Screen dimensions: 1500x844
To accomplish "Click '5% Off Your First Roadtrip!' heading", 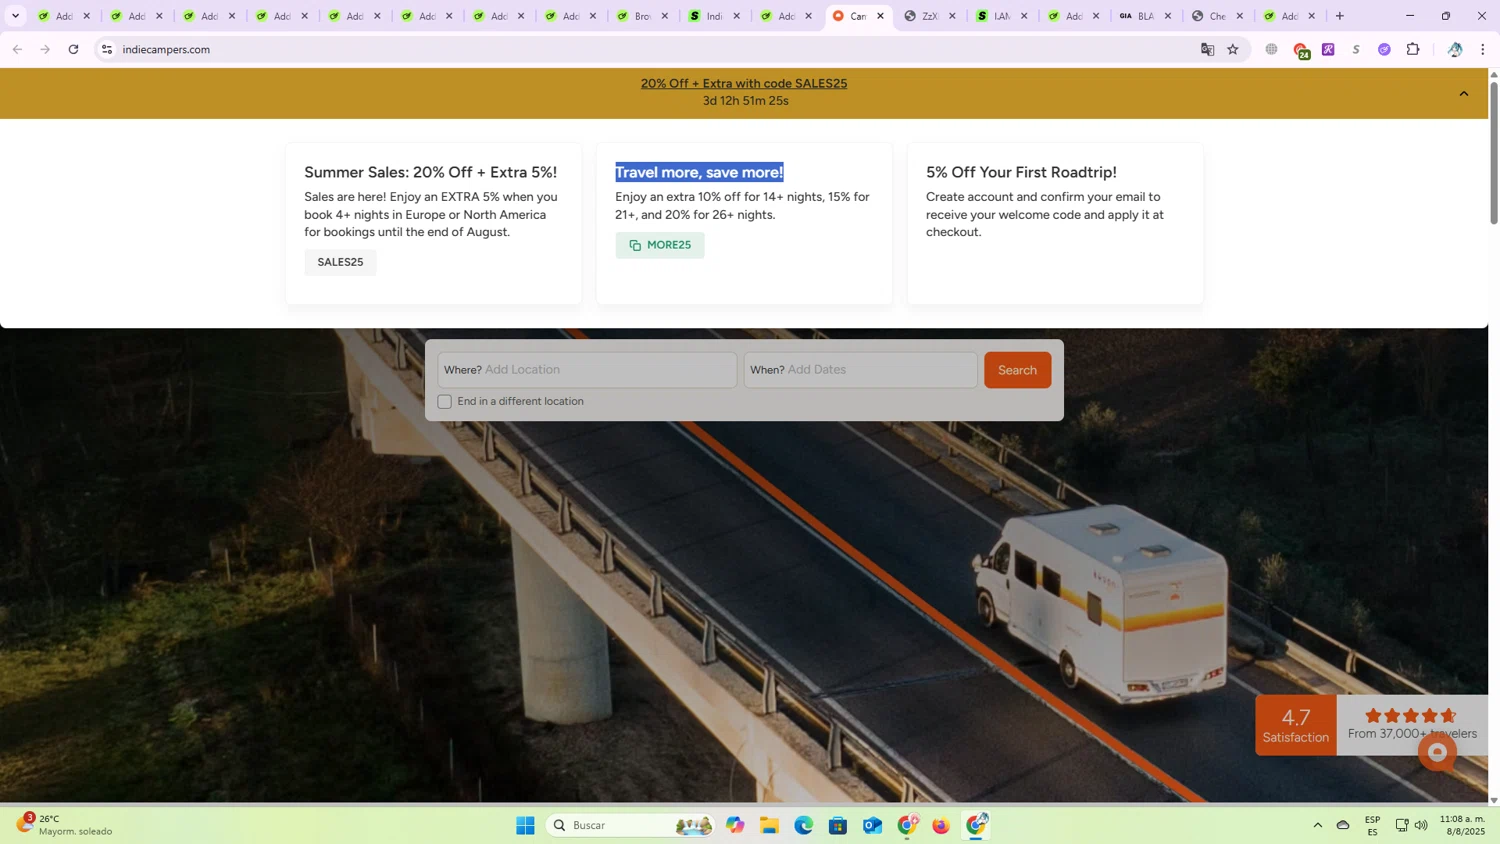I will point(1021,172).
